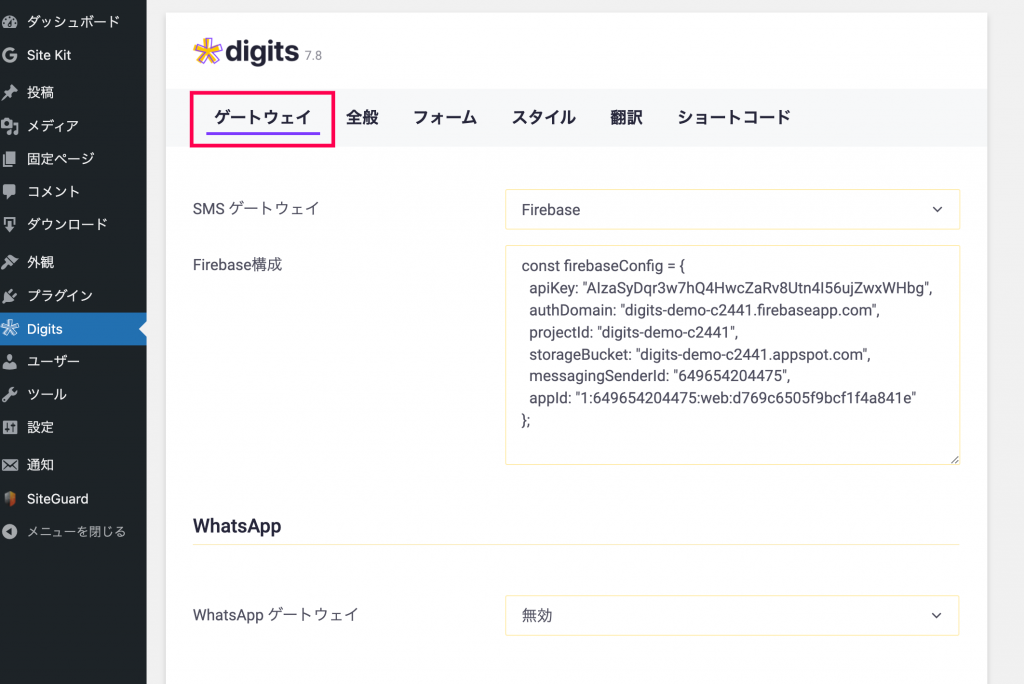
Task: Click the authDomain line in config
Action: [x=705, y=310]
